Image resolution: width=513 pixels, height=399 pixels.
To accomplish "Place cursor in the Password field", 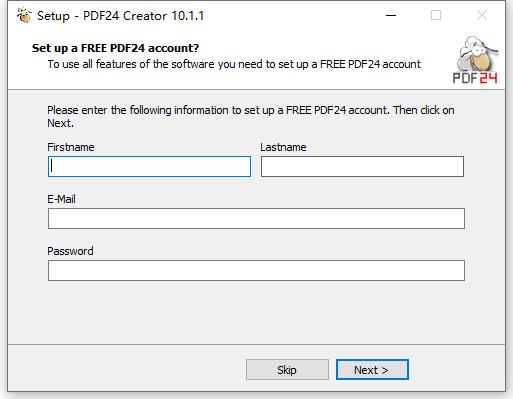I will click(x=256, y=270).
